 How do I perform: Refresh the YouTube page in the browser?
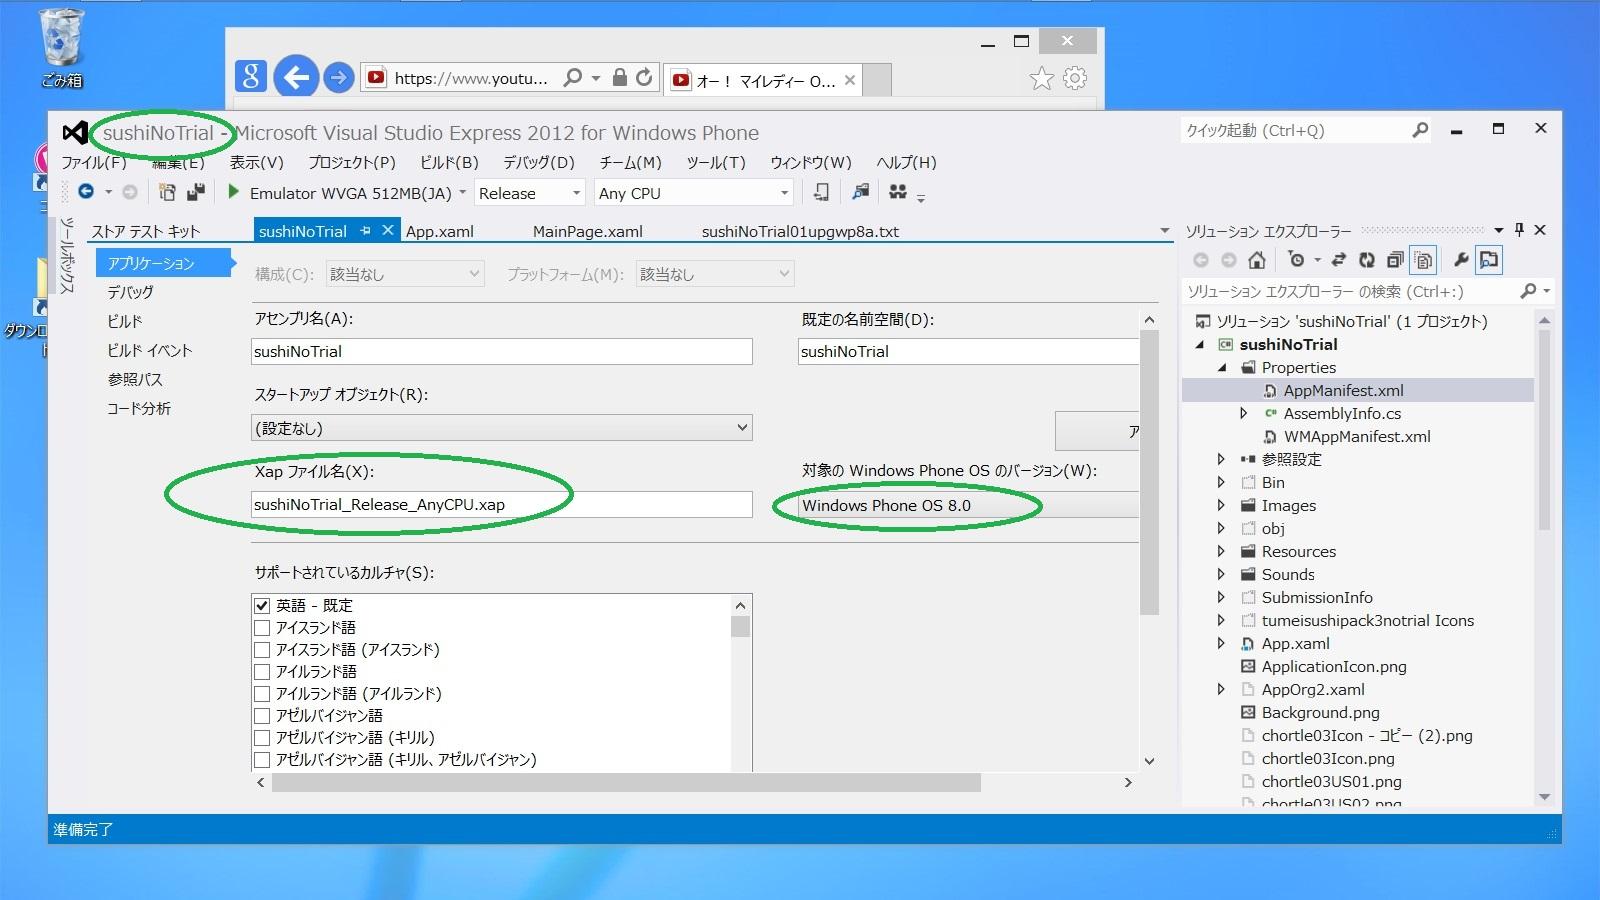[644, 77]
